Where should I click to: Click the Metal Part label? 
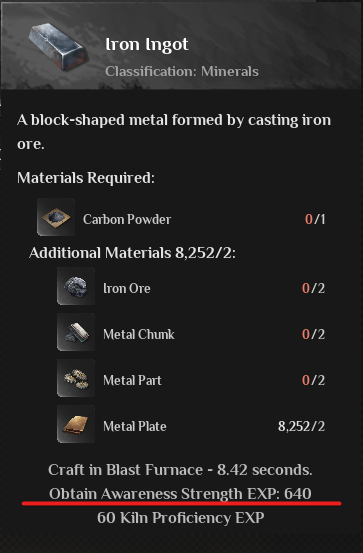click(x=132, y=381)
